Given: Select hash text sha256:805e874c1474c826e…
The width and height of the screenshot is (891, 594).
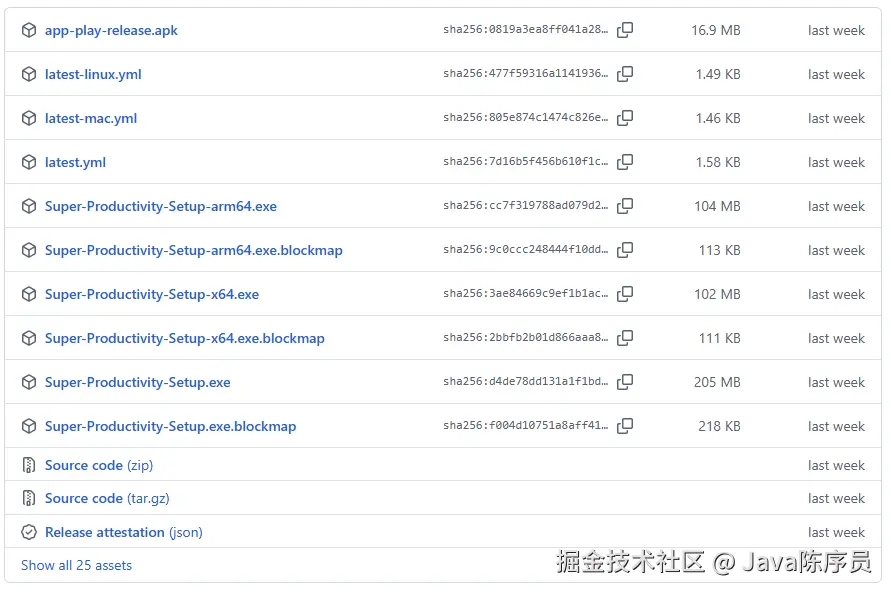Looking at the screenshot, I should 526,117.
